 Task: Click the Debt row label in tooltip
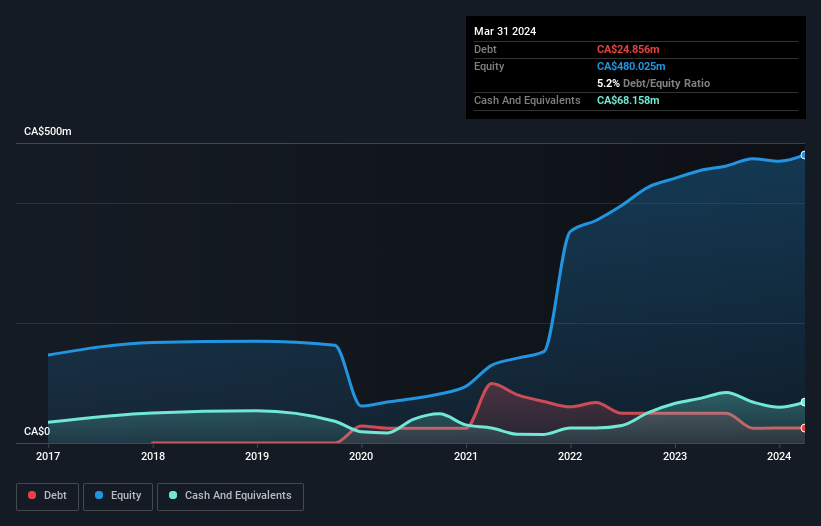[x=485, y=49]
